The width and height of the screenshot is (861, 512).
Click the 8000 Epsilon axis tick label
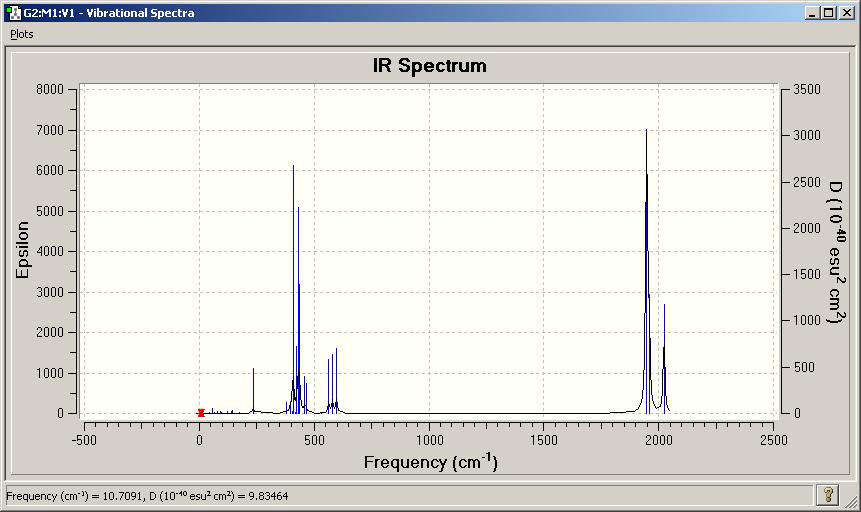click(50, 89)
